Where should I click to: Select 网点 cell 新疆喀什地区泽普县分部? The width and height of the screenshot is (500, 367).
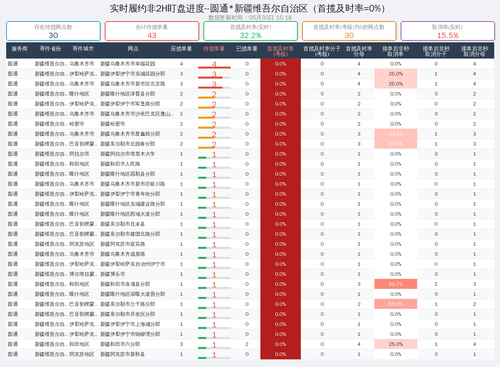coord(128,94)
